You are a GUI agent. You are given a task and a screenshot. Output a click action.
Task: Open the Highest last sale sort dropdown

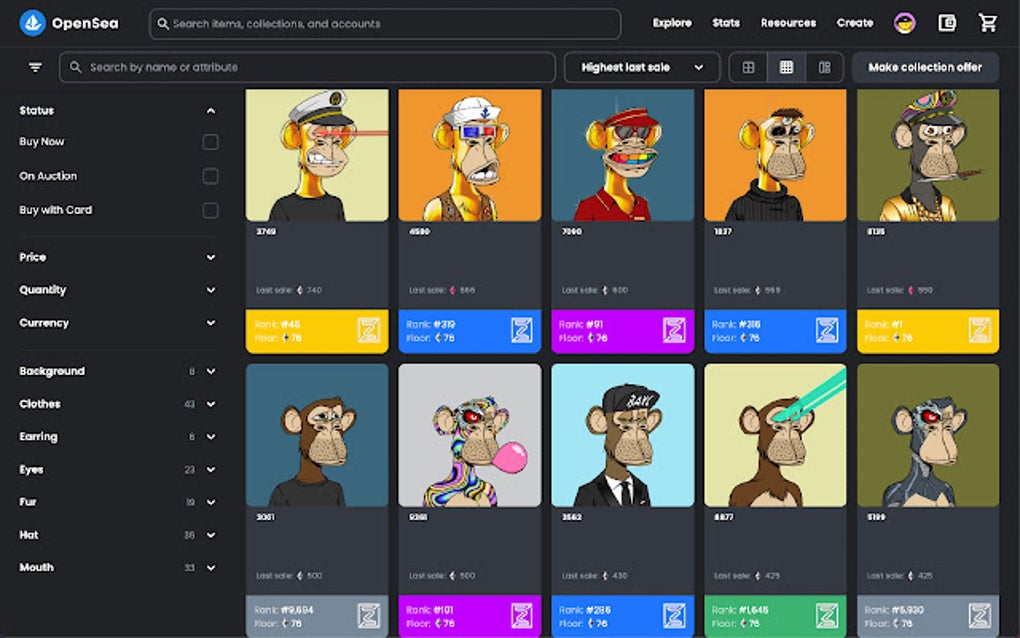click(x=643, y=67)
